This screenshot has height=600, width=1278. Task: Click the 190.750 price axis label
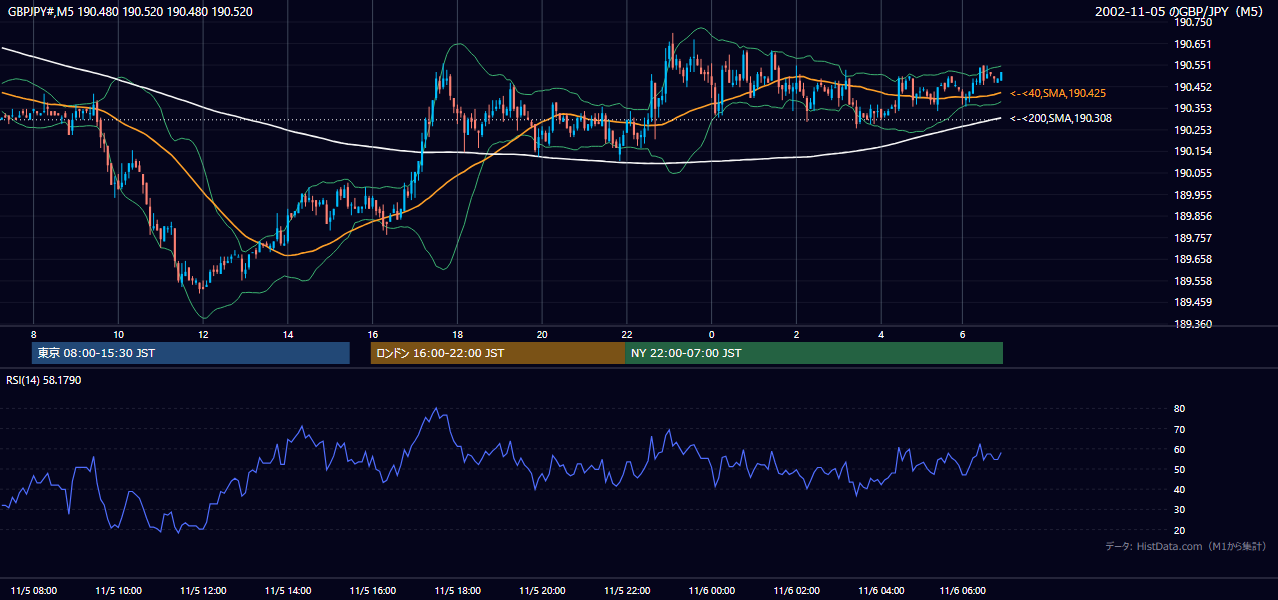[x=1193, y=22]
